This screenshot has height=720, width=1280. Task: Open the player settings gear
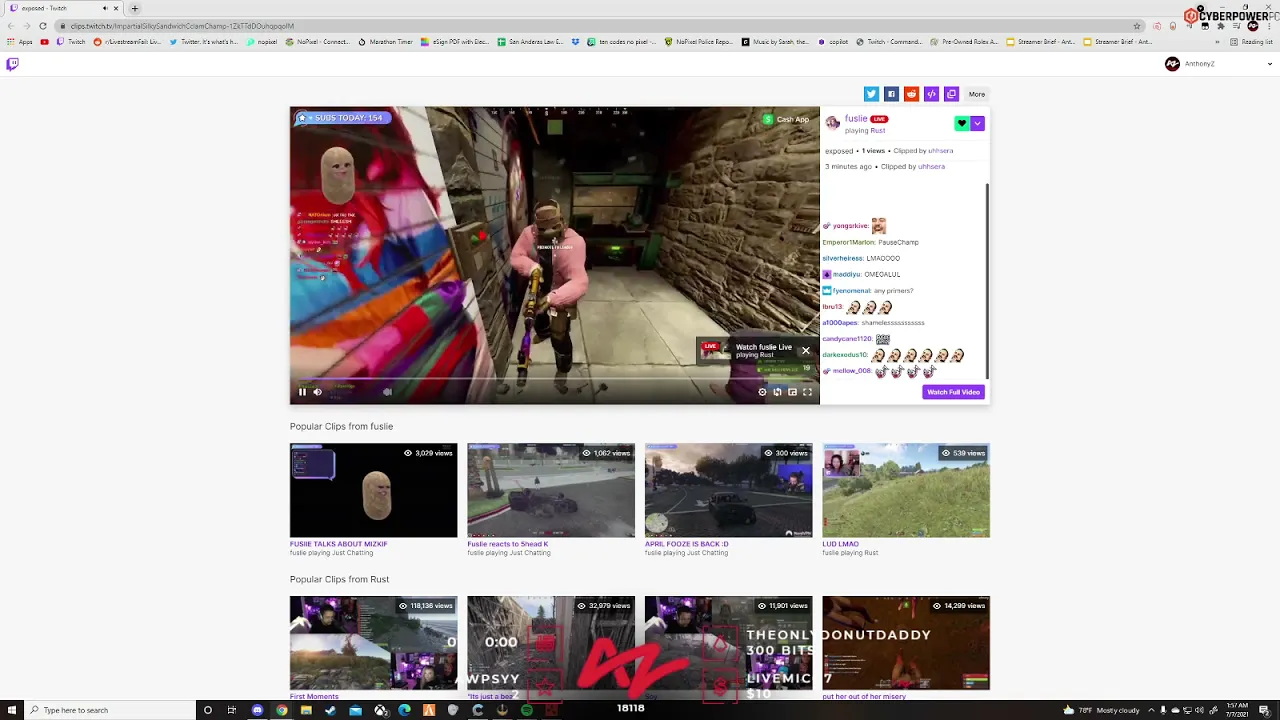[762, 392]
